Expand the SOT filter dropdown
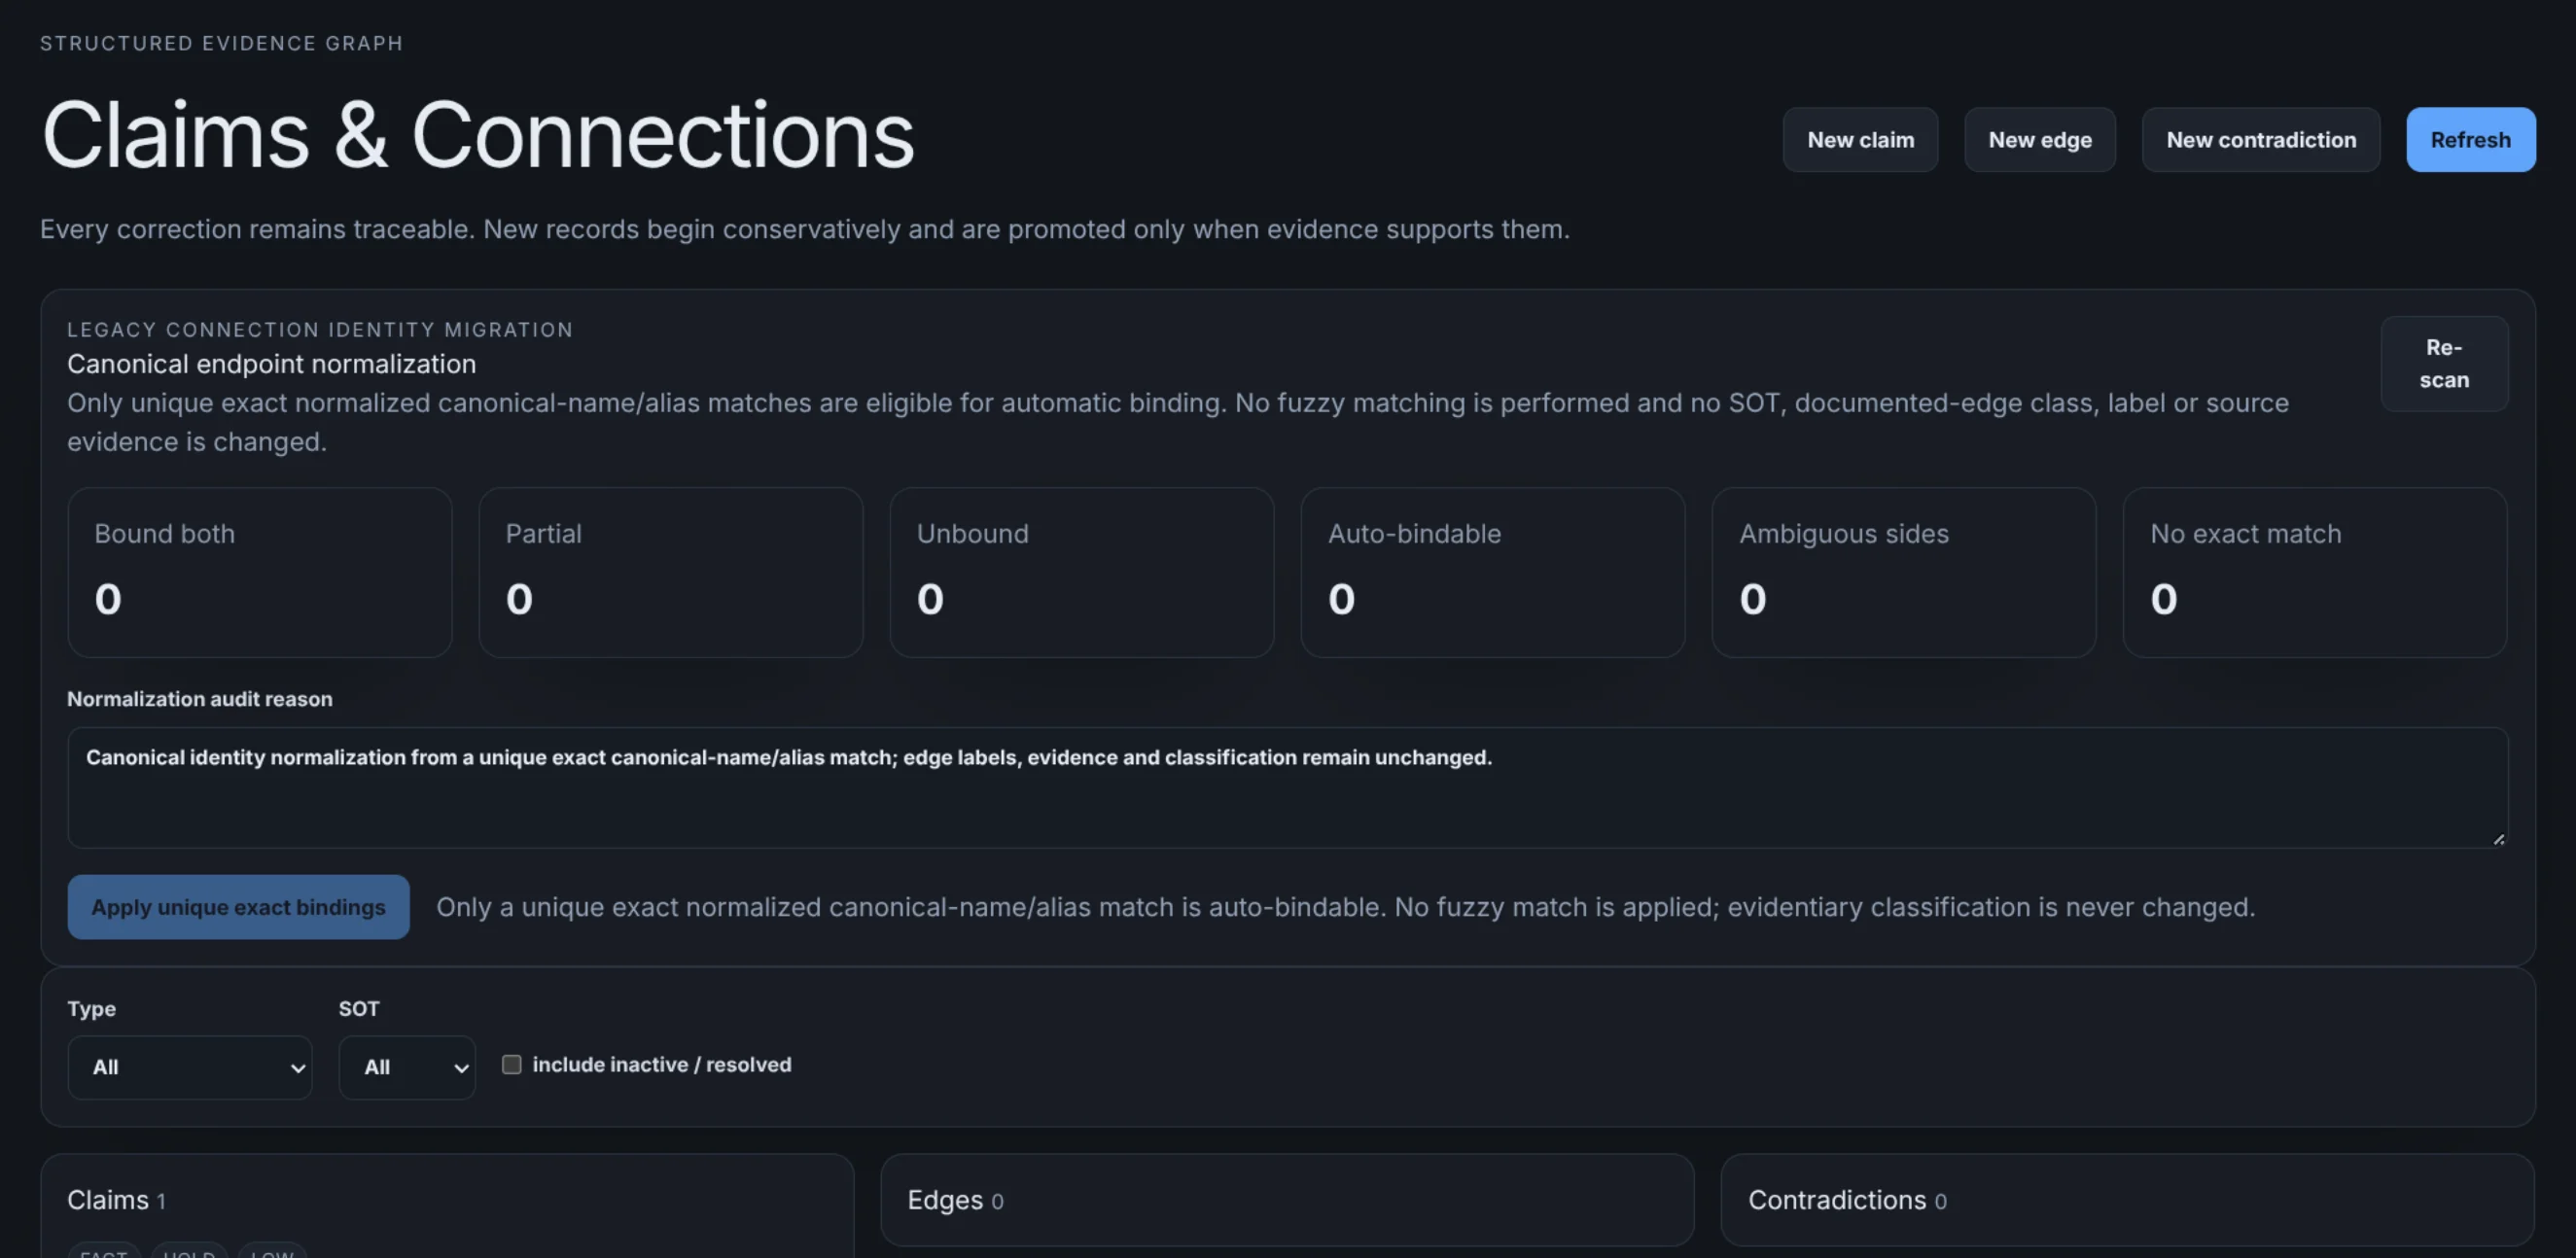The height and width of the screenshot is (1258, 2576). [407, 1067]
